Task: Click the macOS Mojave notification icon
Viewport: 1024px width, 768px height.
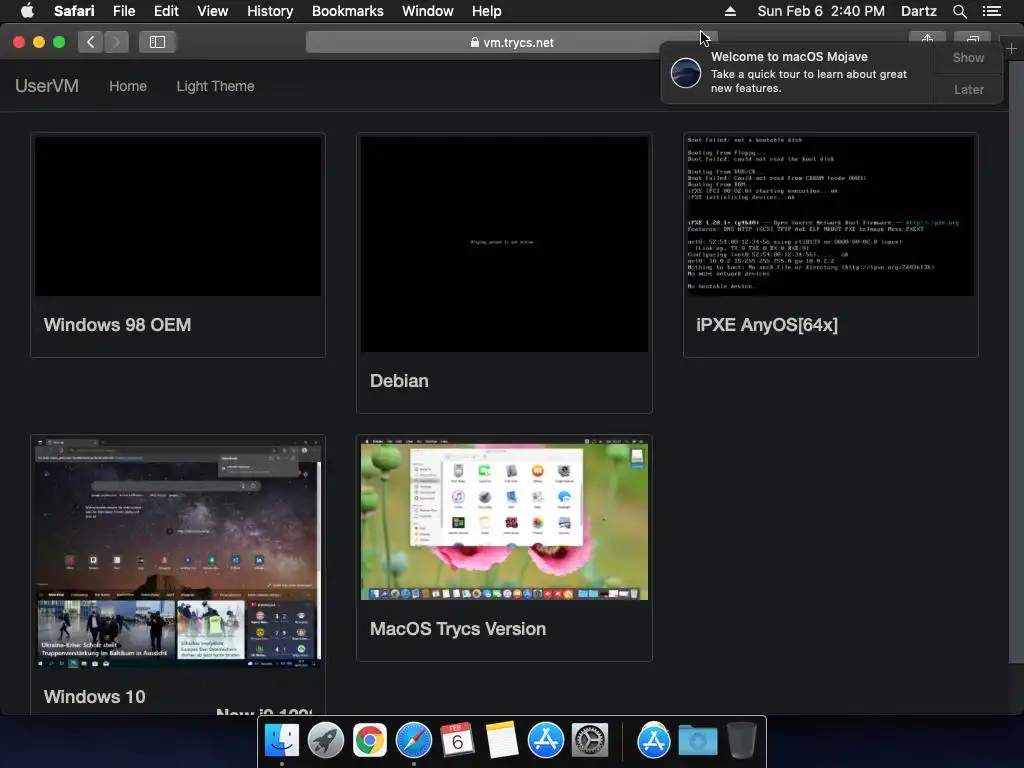Action: (x=686, y=72)
